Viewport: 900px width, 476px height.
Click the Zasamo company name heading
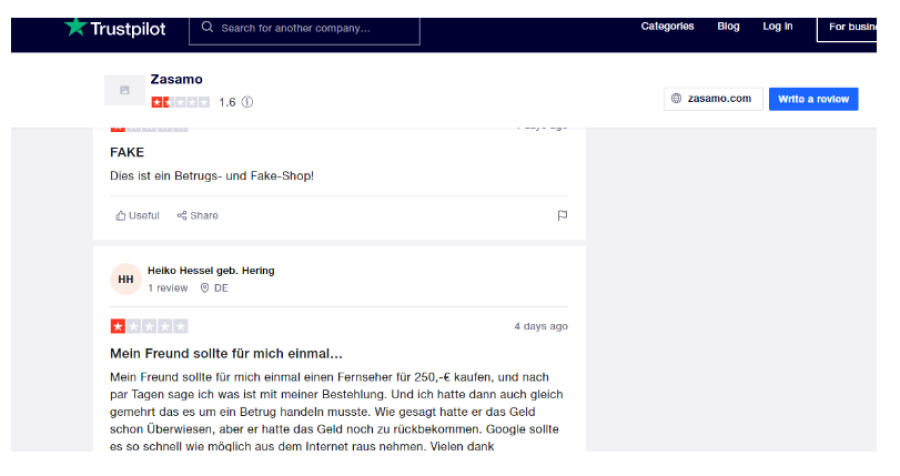tap(176, 79)
